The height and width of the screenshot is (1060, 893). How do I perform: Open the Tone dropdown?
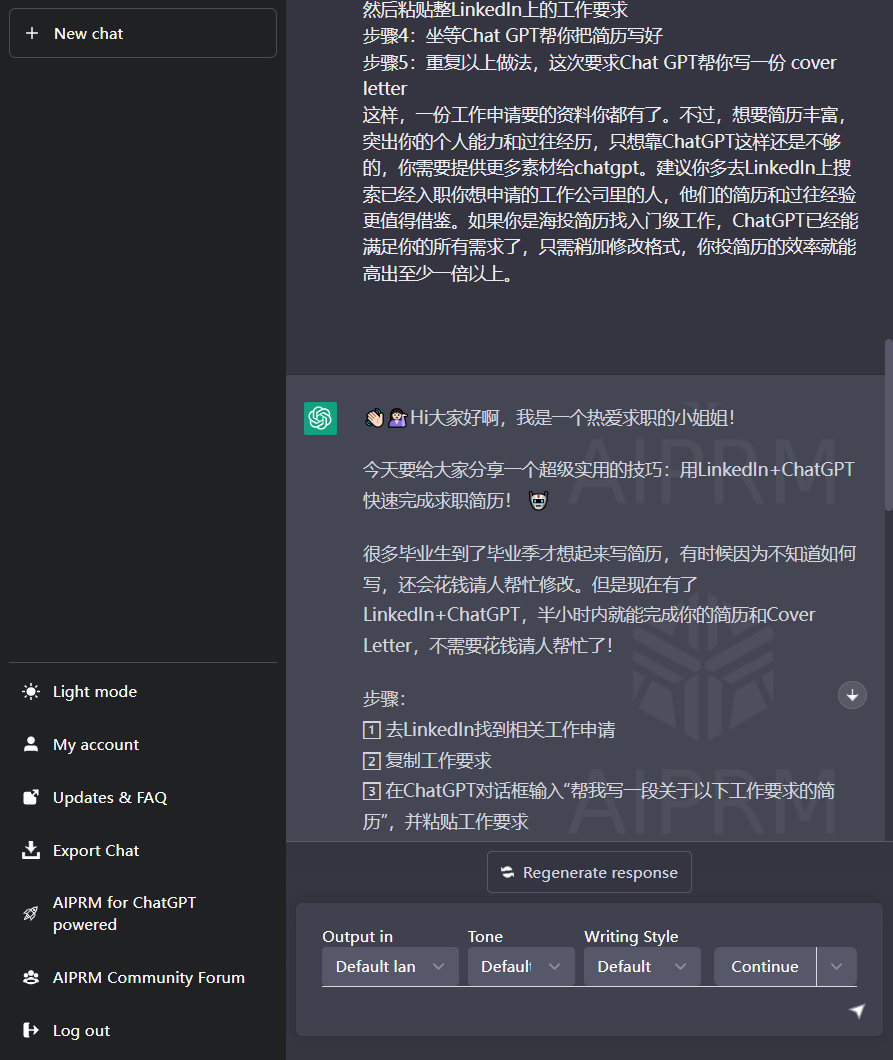(520, 966)
